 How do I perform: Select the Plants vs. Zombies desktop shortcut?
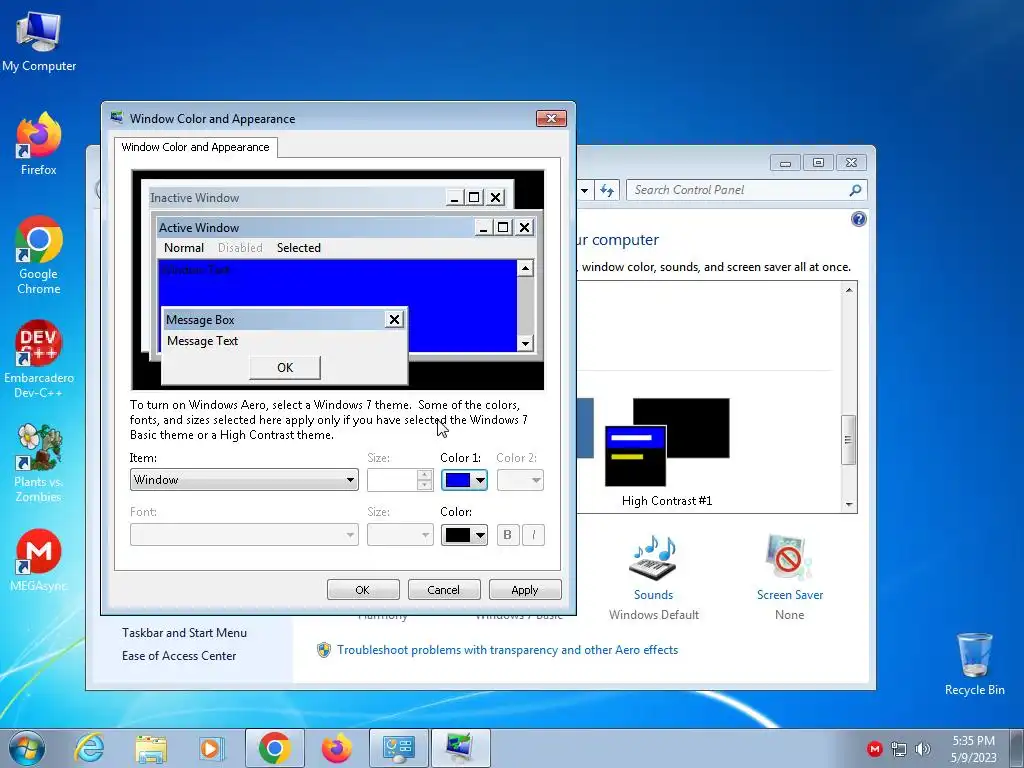pyautogui.click(x=39, y=462)
